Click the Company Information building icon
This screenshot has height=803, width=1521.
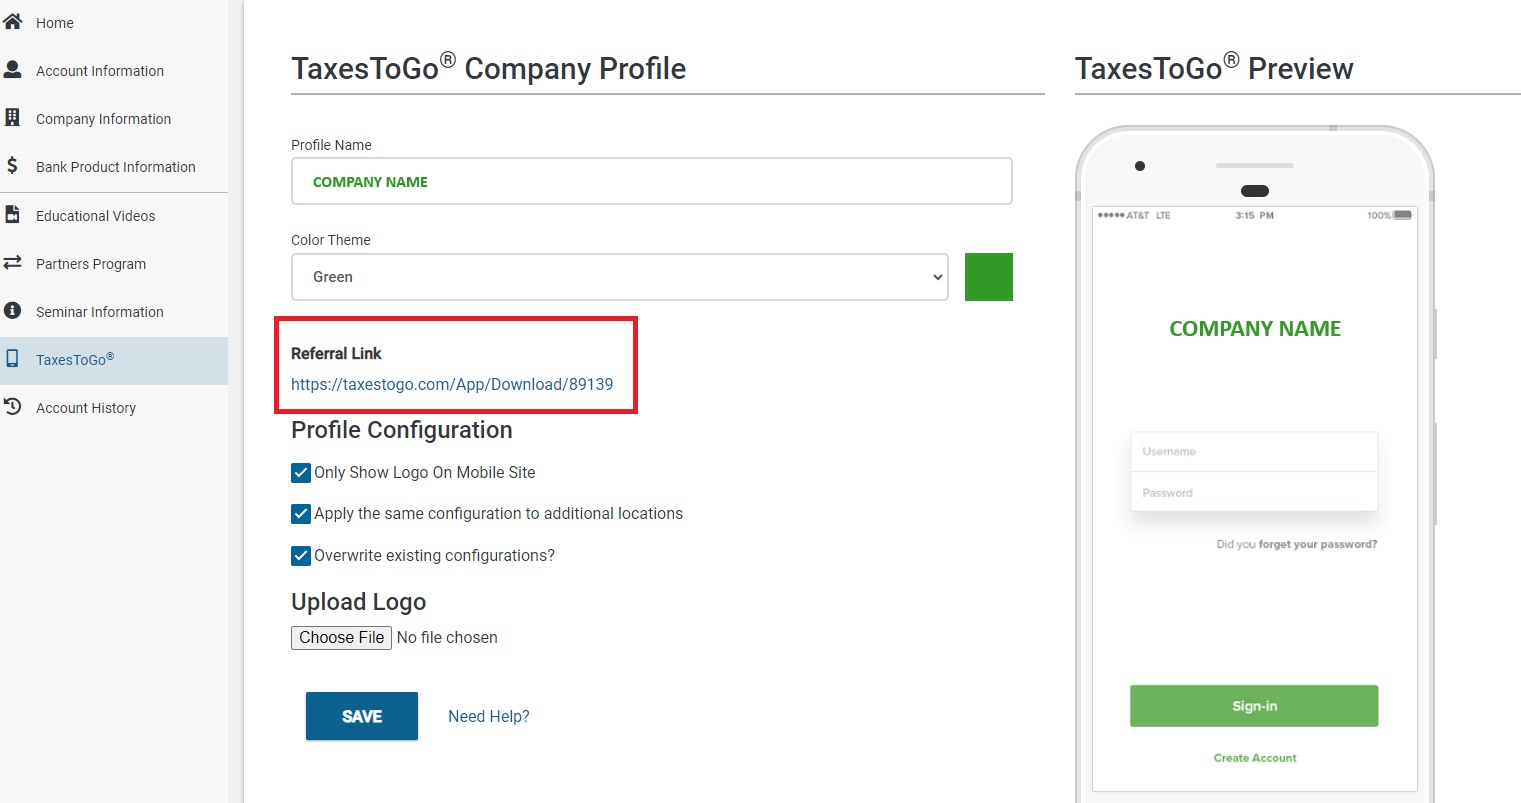[12, 117]
